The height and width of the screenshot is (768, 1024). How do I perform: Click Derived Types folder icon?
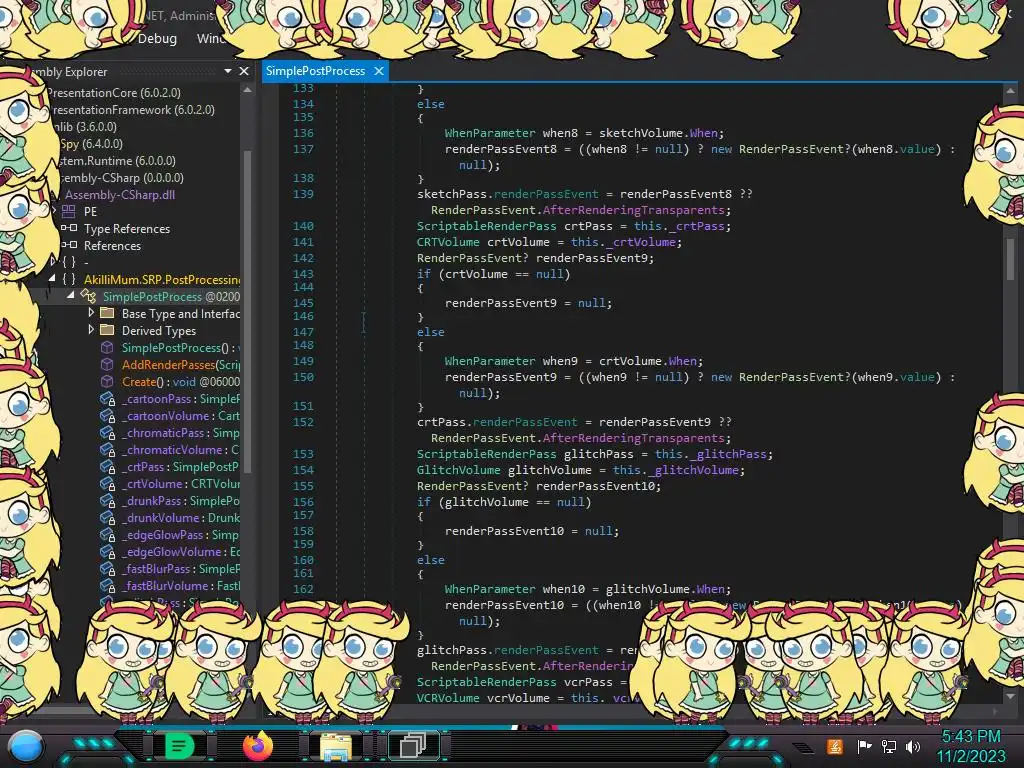107,330
